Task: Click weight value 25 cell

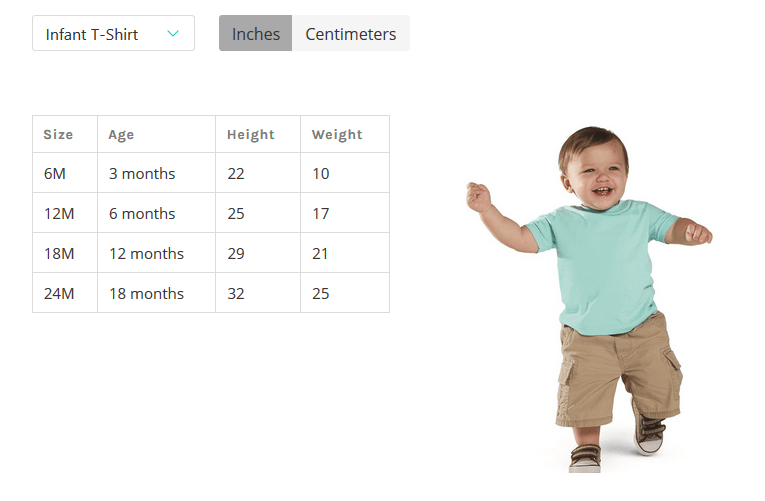Action: 320,294
